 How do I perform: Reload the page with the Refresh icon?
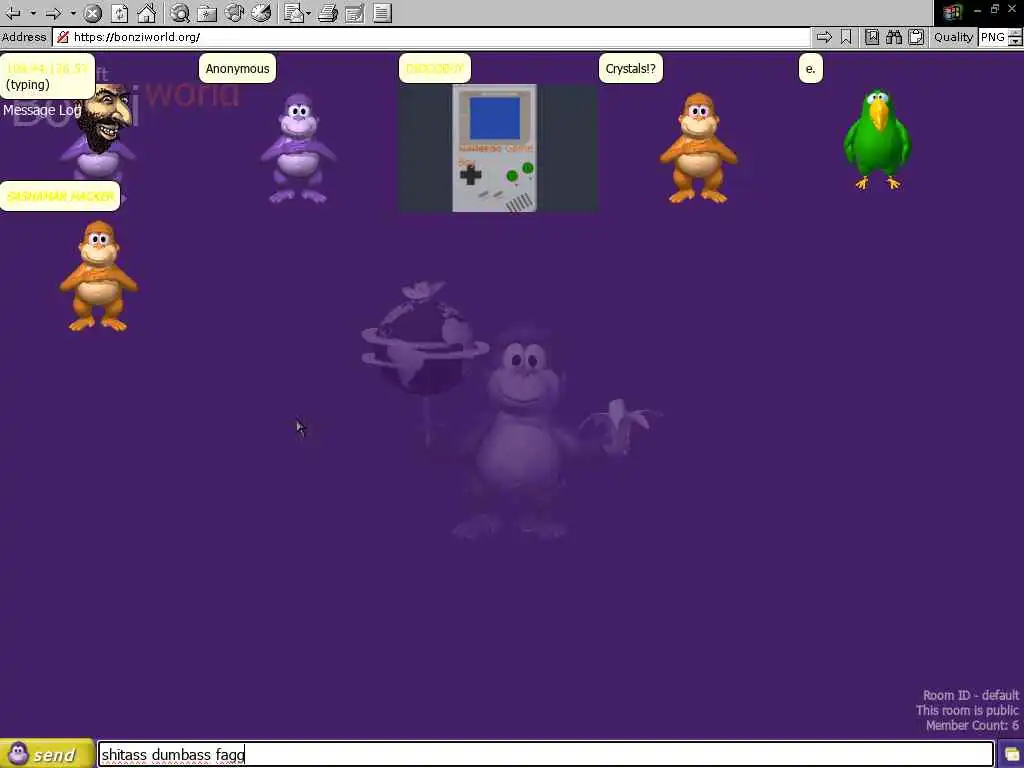[120, 12]
